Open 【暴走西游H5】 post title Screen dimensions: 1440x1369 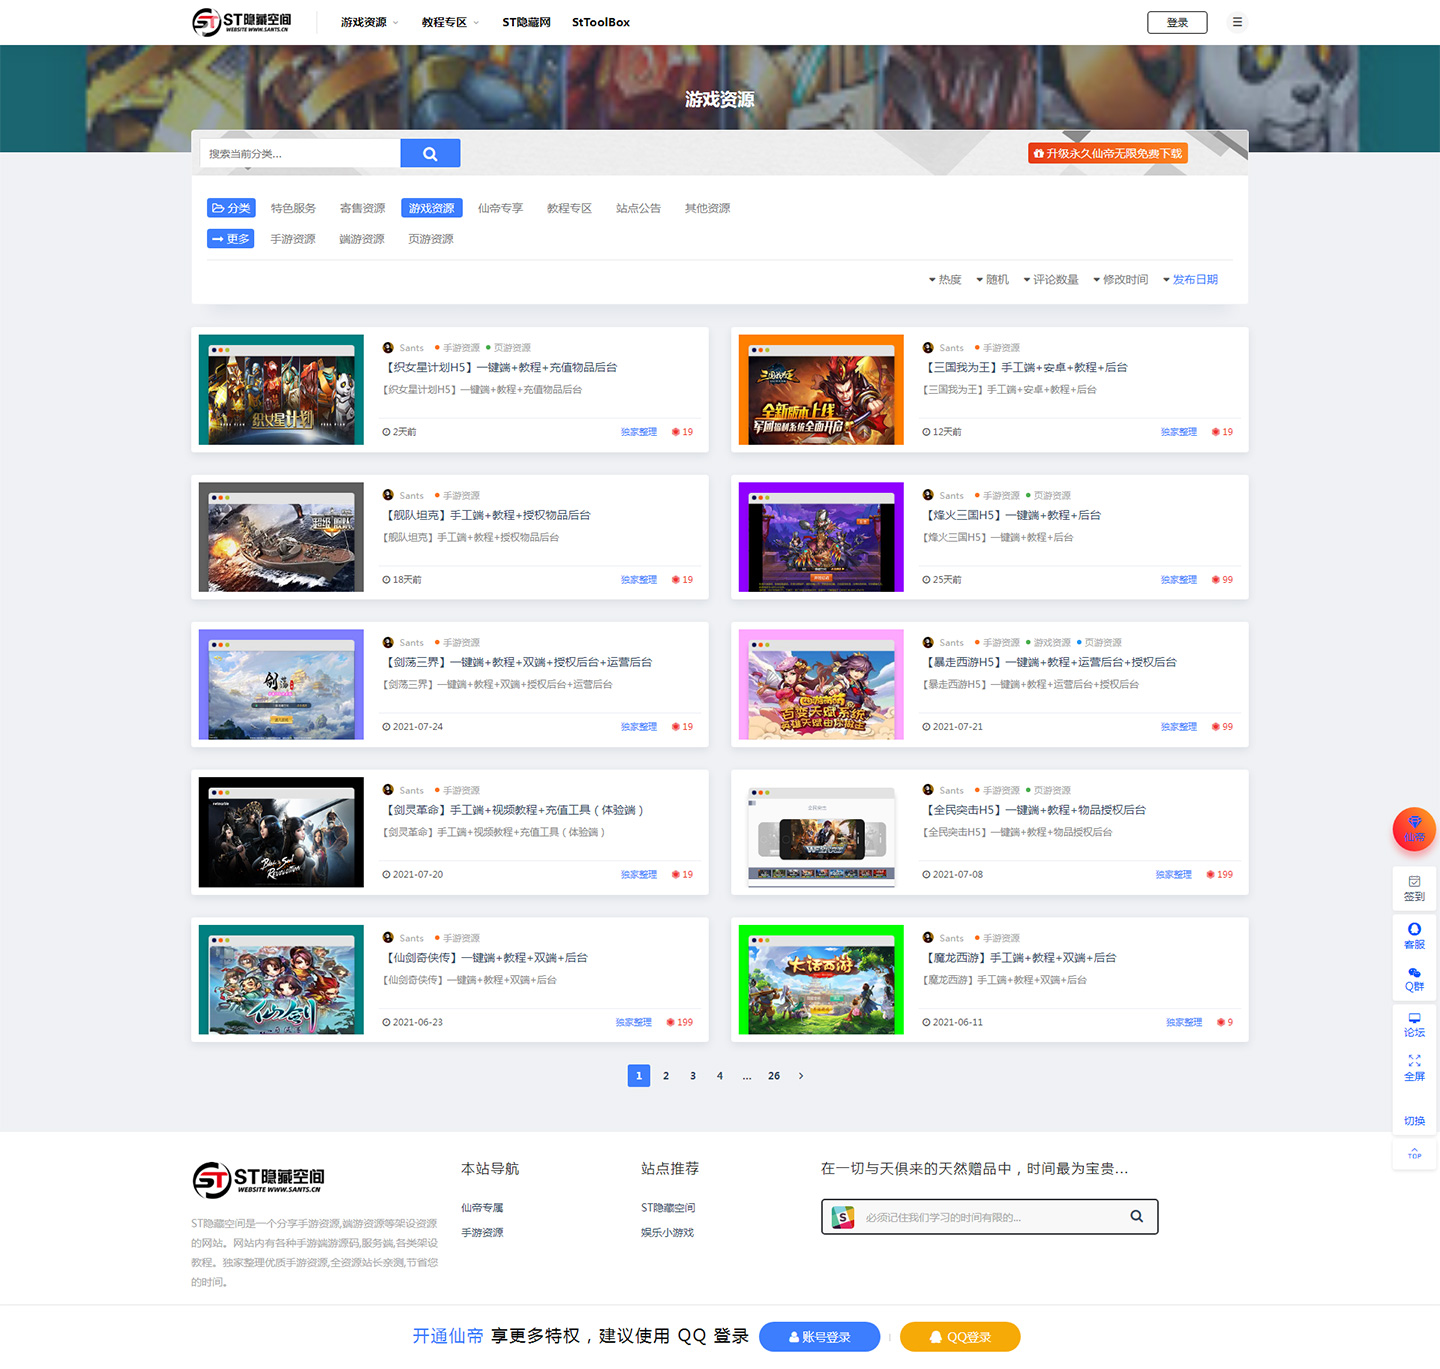pos(1050,662)
